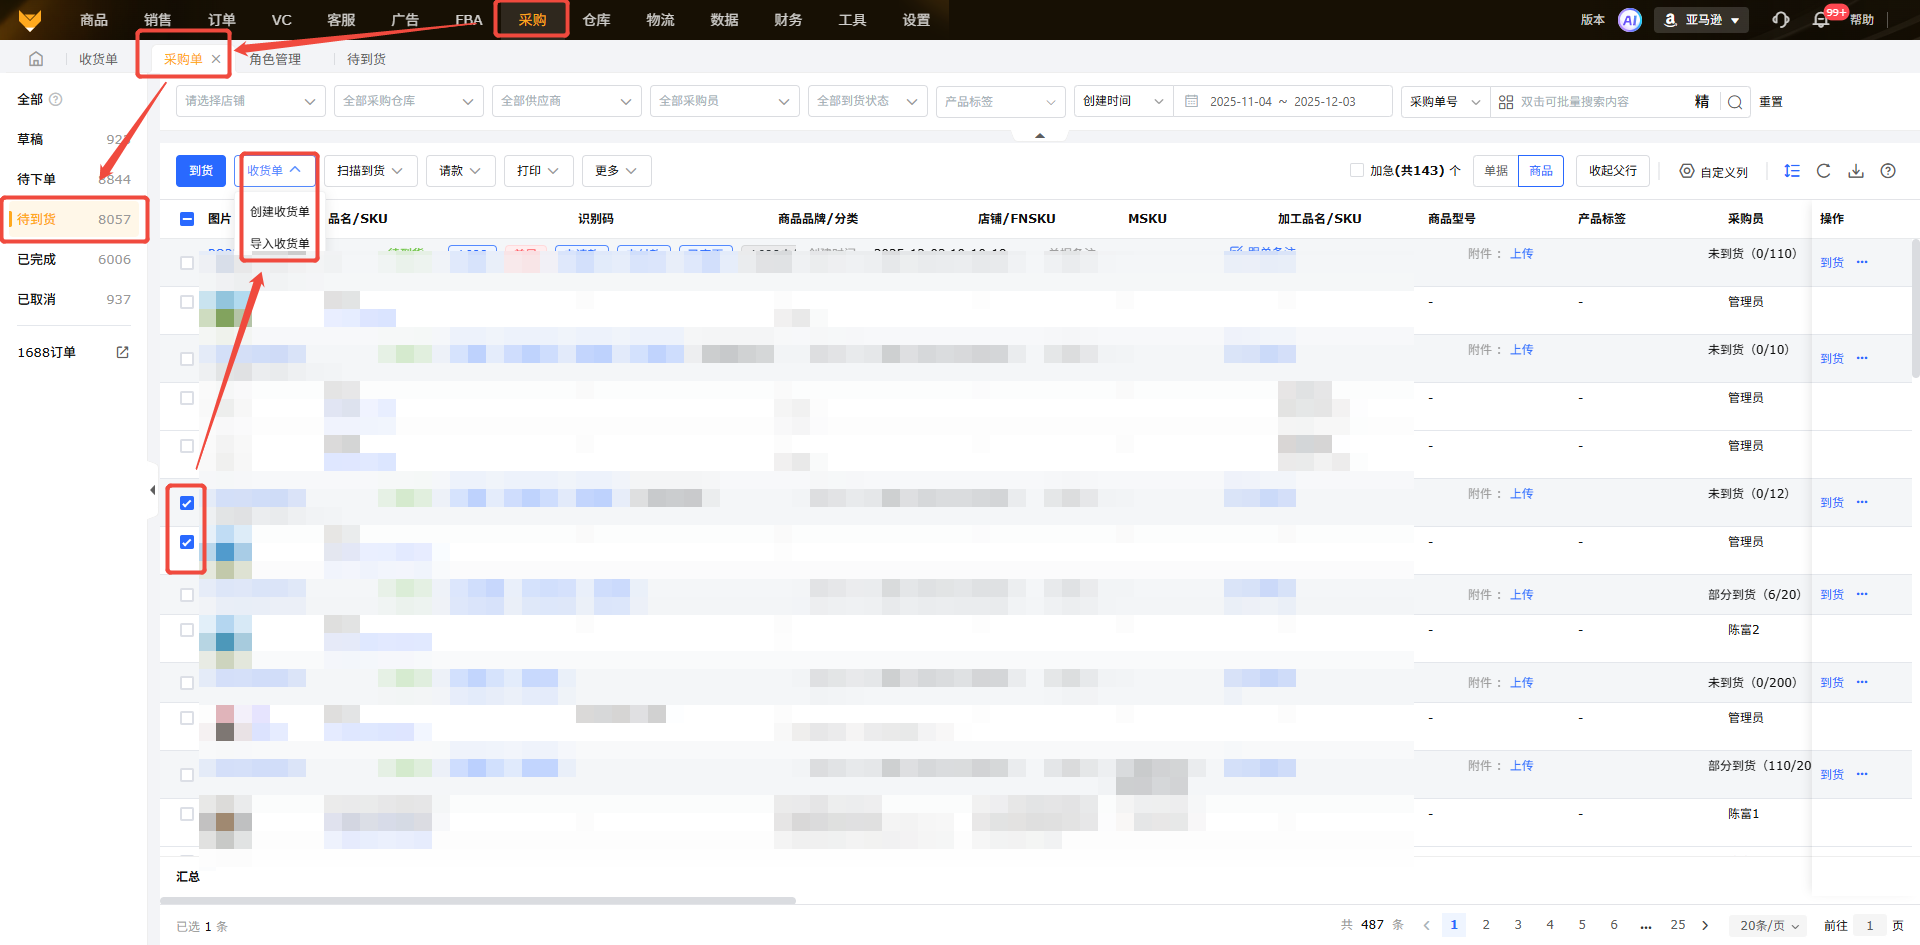Select the checkbox of the 部分到货 (110/20 row
The width and height of the screenshot is (1920, 945).
tap(187, 775)
